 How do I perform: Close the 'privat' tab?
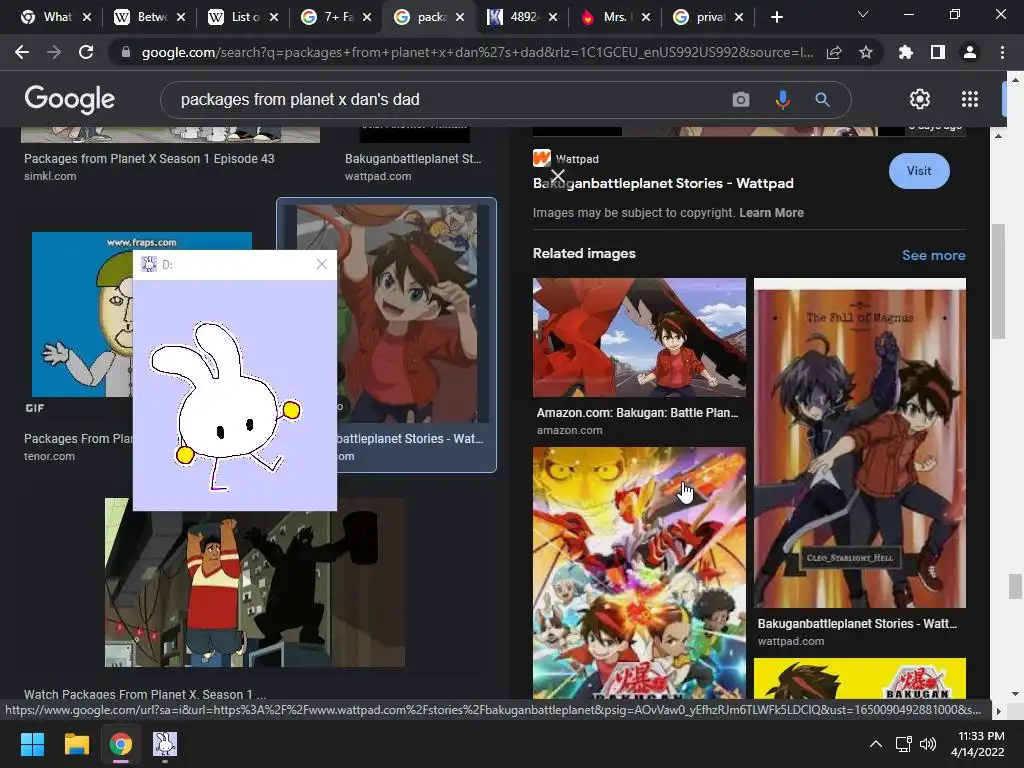pos(739,17)
